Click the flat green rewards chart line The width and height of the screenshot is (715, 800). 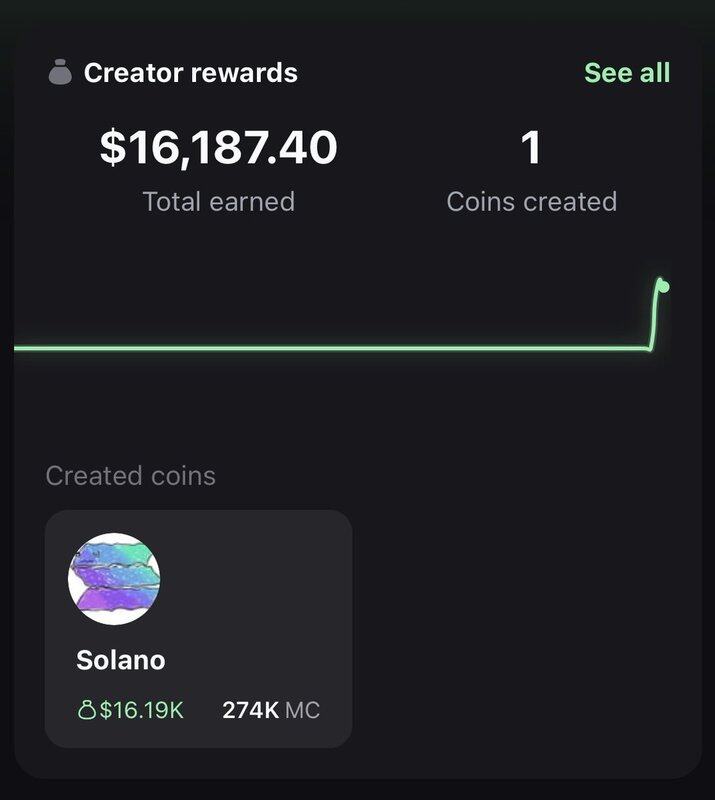330,348
